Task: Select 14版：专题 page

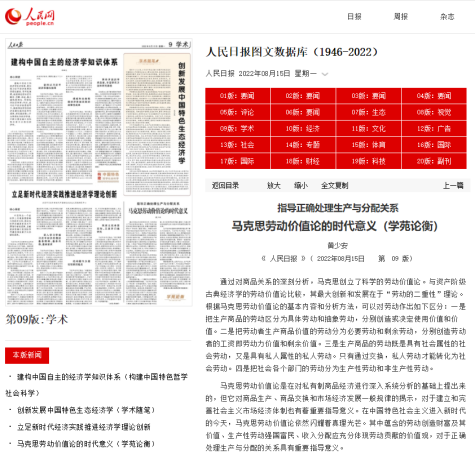Action: [x=303, y=145]
